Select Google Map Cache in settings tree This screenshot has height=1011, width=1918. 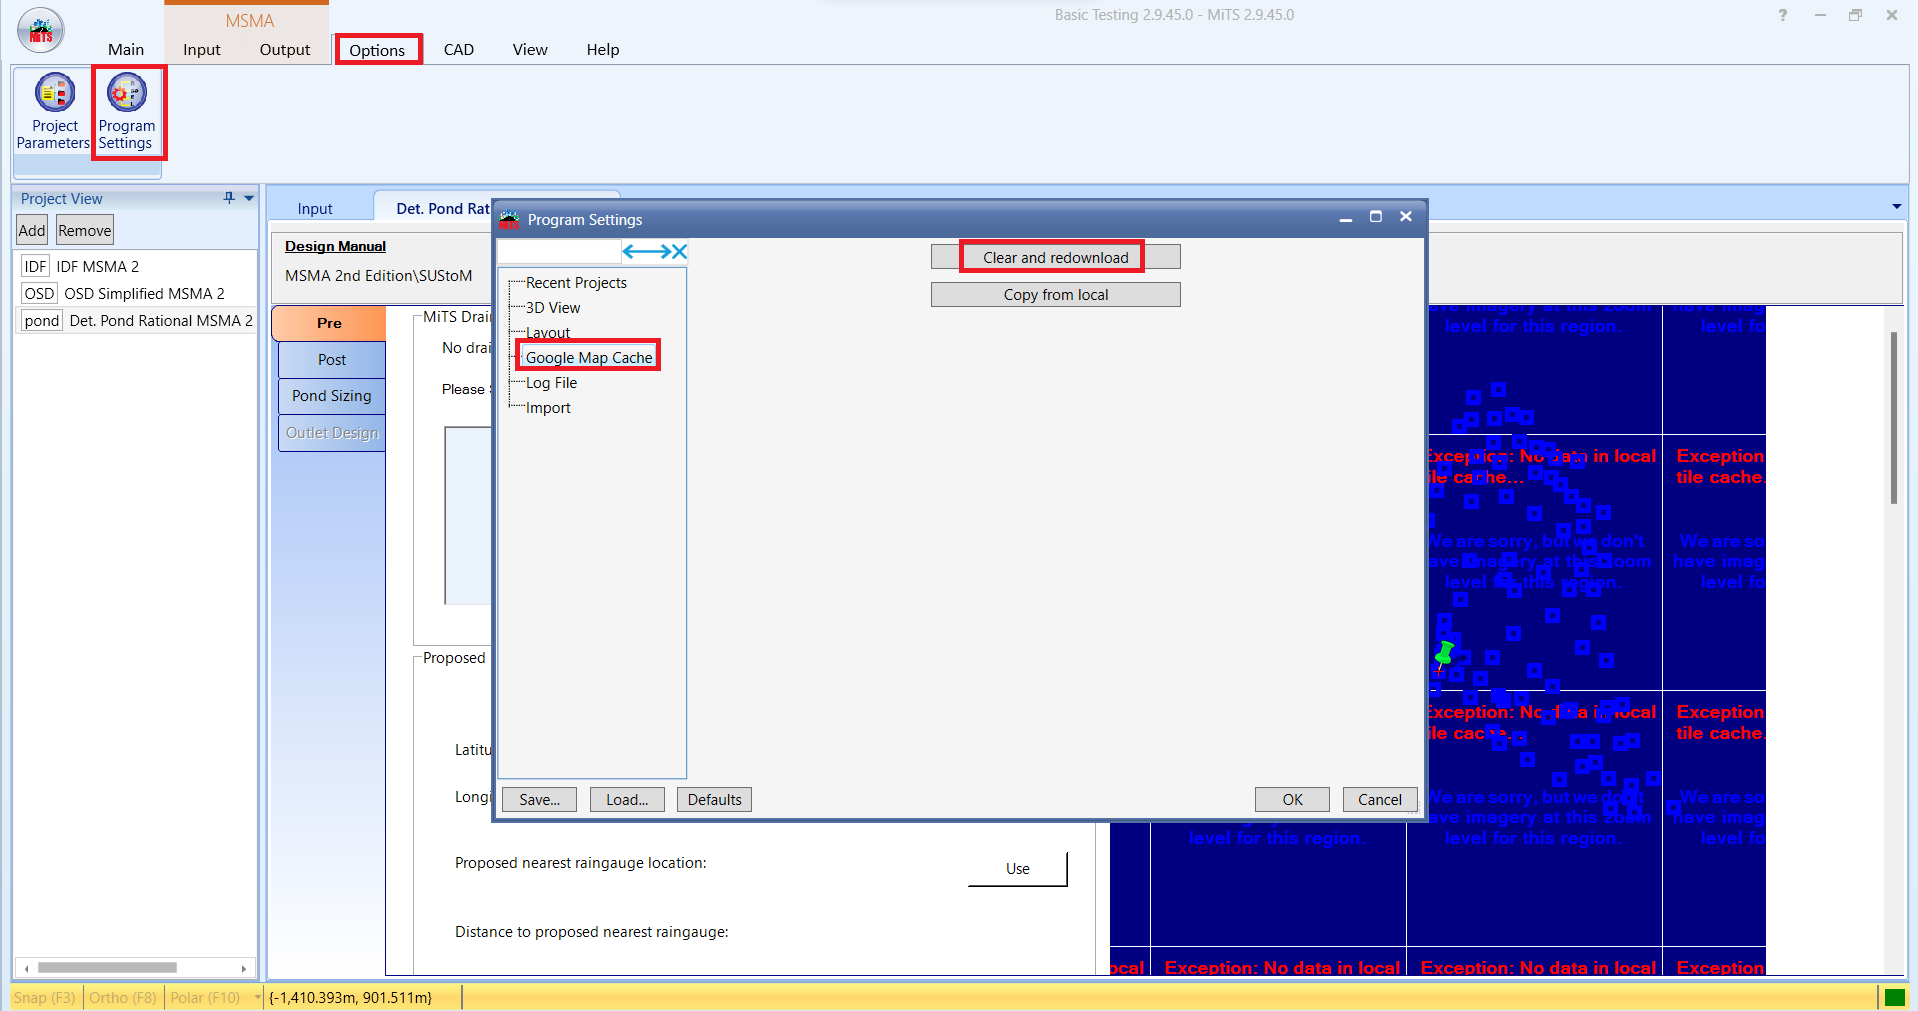tap(589, 358)
